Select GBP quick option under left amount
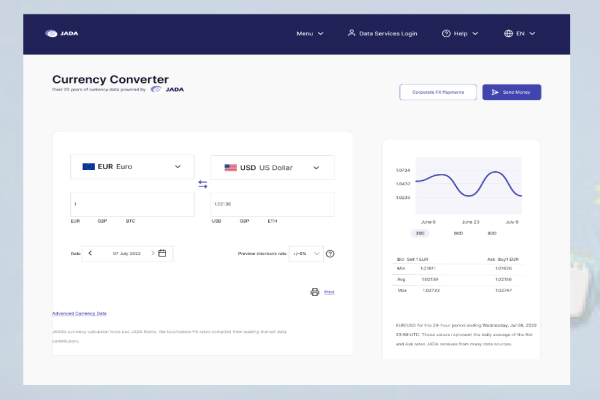This screenshot has height=400, width=600. click(102, 221)
